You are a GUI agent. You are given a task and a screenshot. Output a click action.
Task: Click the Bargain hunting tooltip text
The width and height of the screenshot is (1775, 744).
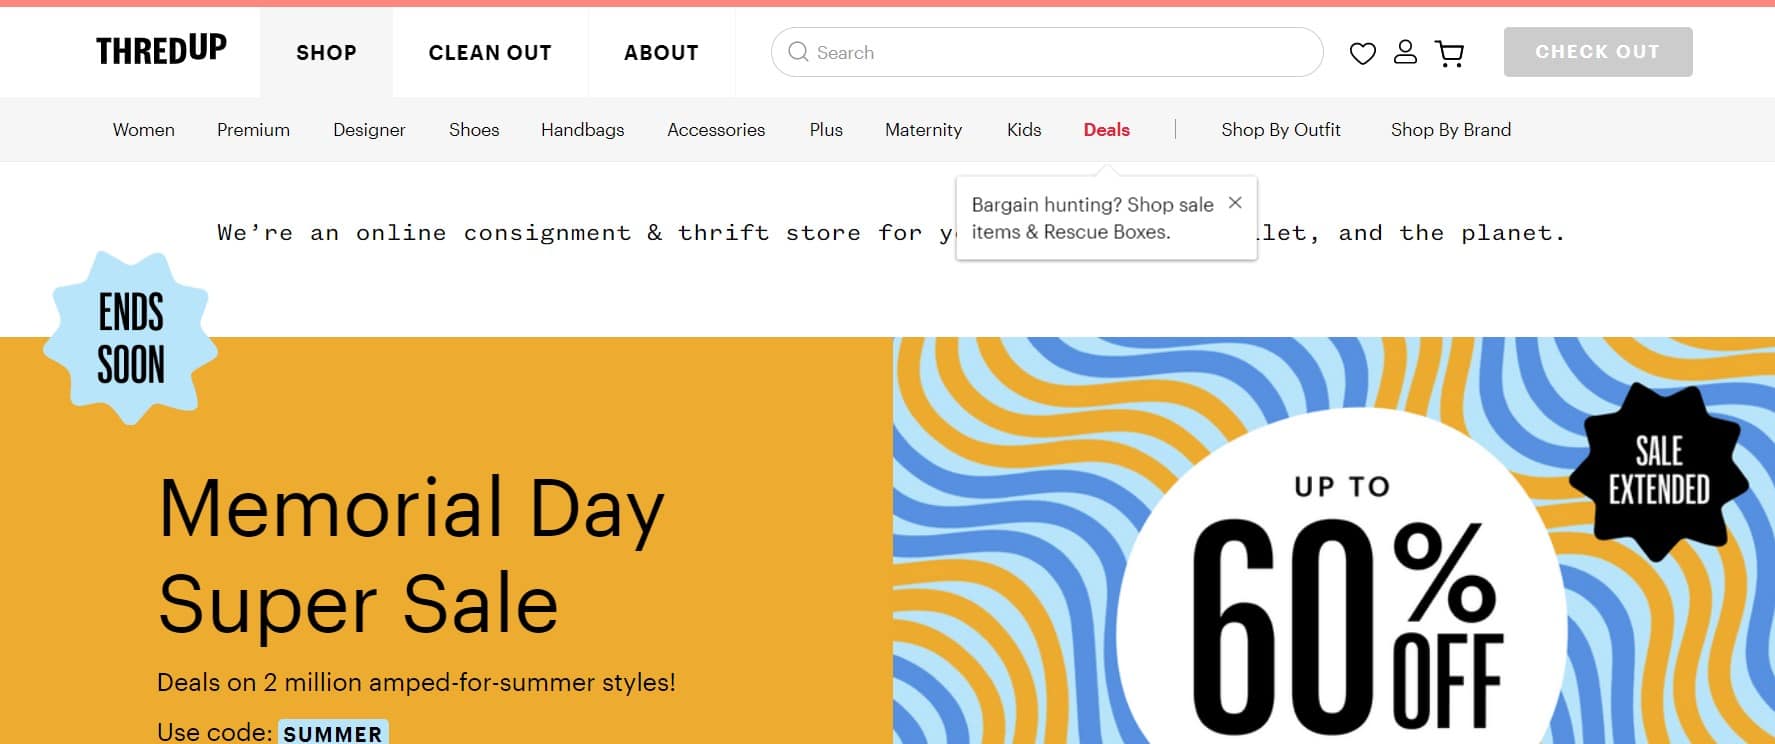coord(1092,218)
